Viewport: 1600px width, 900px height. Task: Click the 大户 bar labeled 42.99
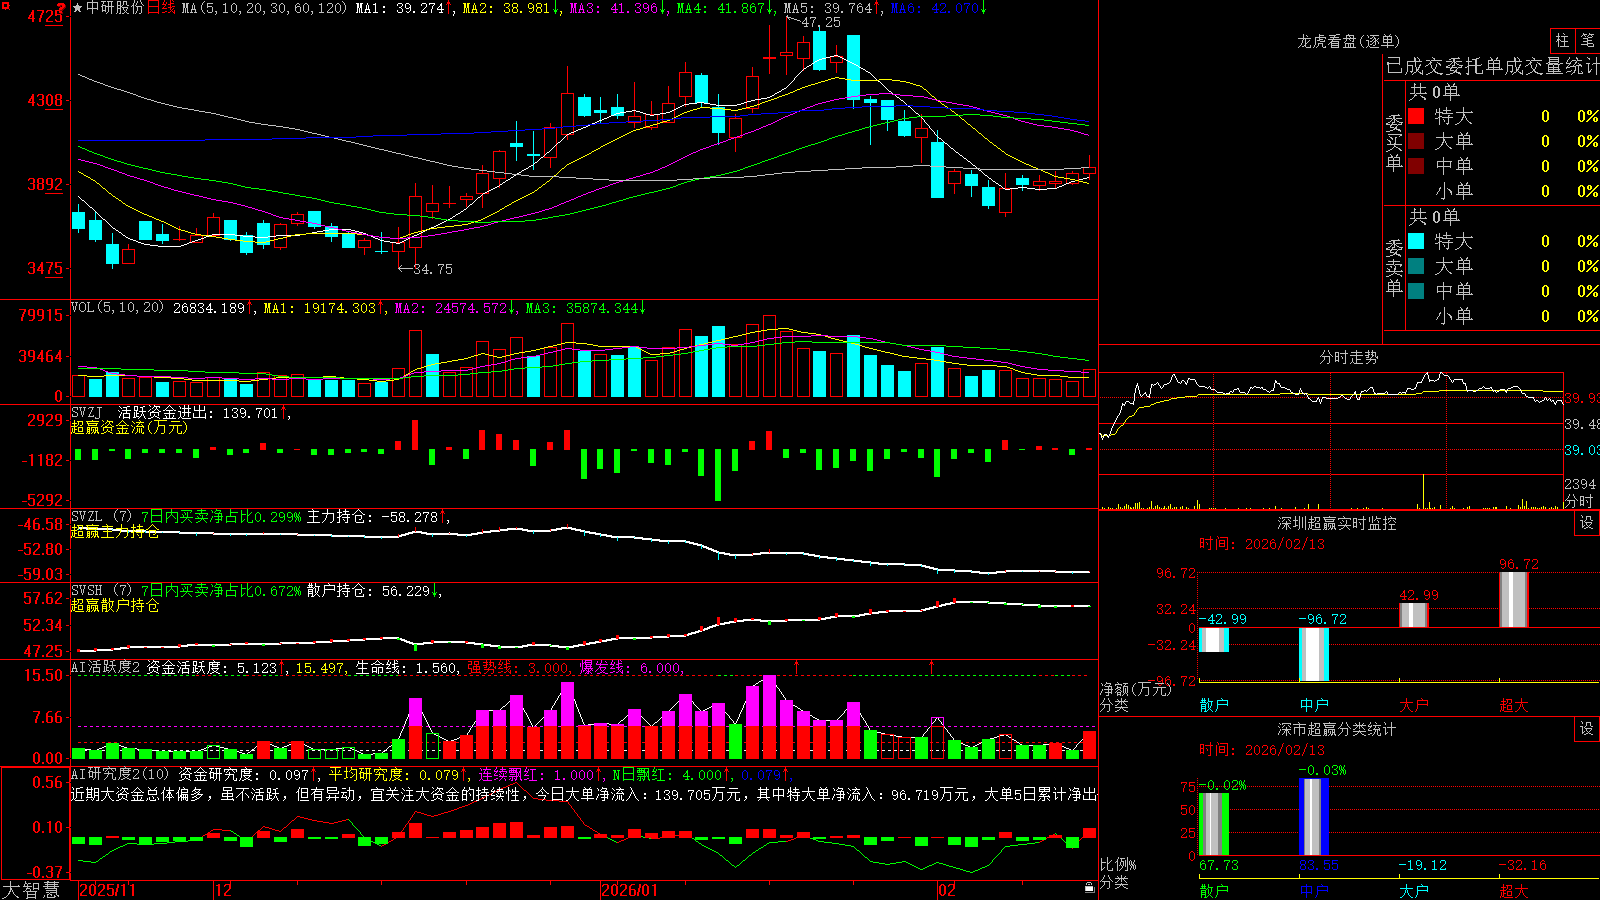[1414, 615]
